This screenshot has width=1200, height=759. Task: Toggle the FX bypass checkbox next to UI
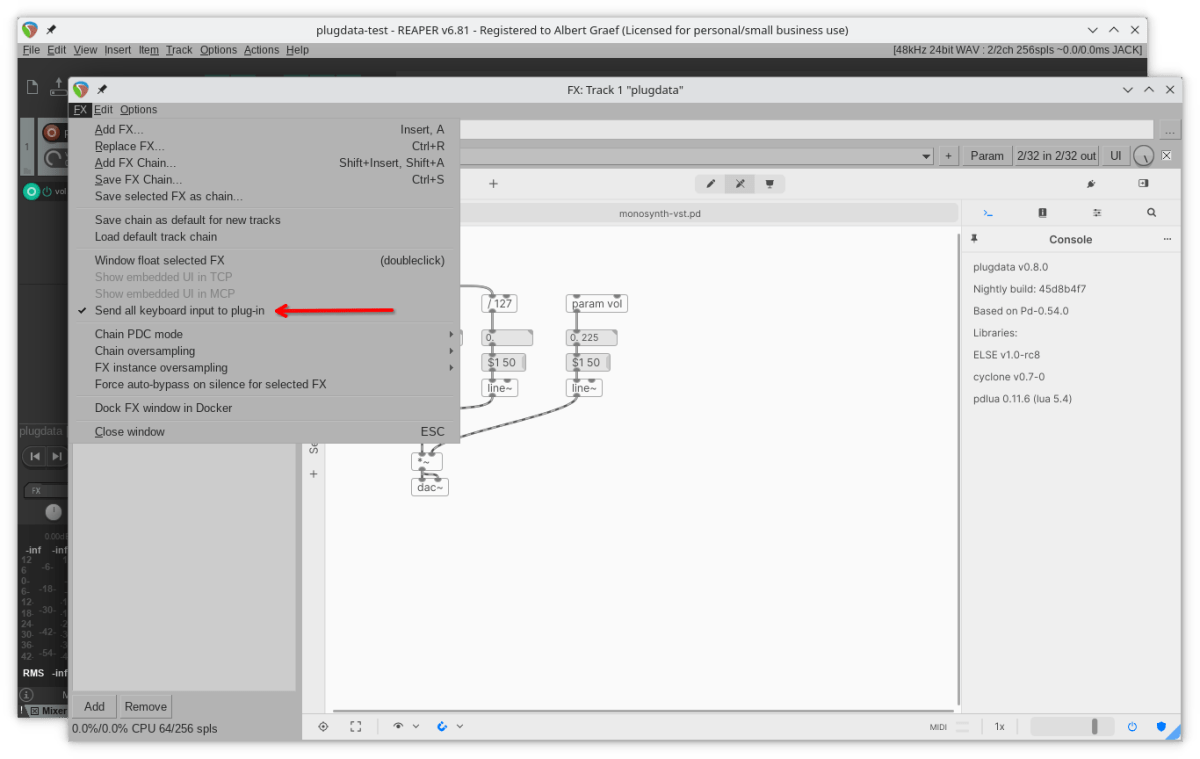click(x=1166, y=156)
